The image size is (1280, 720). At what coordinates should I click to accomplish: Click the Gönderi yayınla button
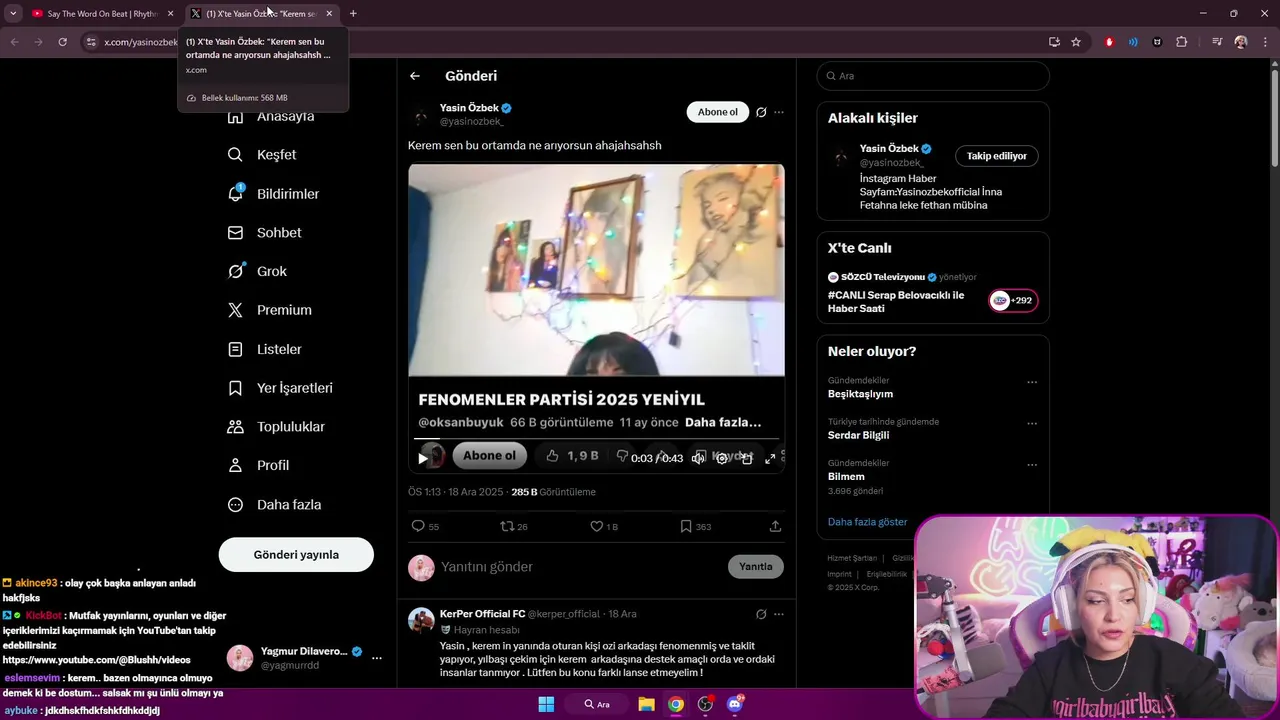(296, 555)
